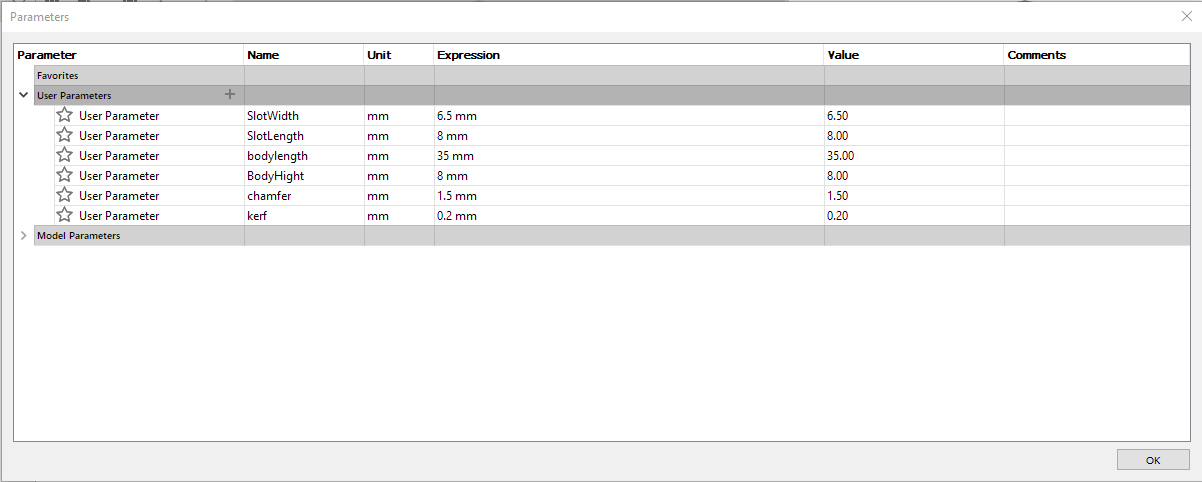Select the 35.00 value cell
This screenshot has height=482, width=1202.
point(914,155)
